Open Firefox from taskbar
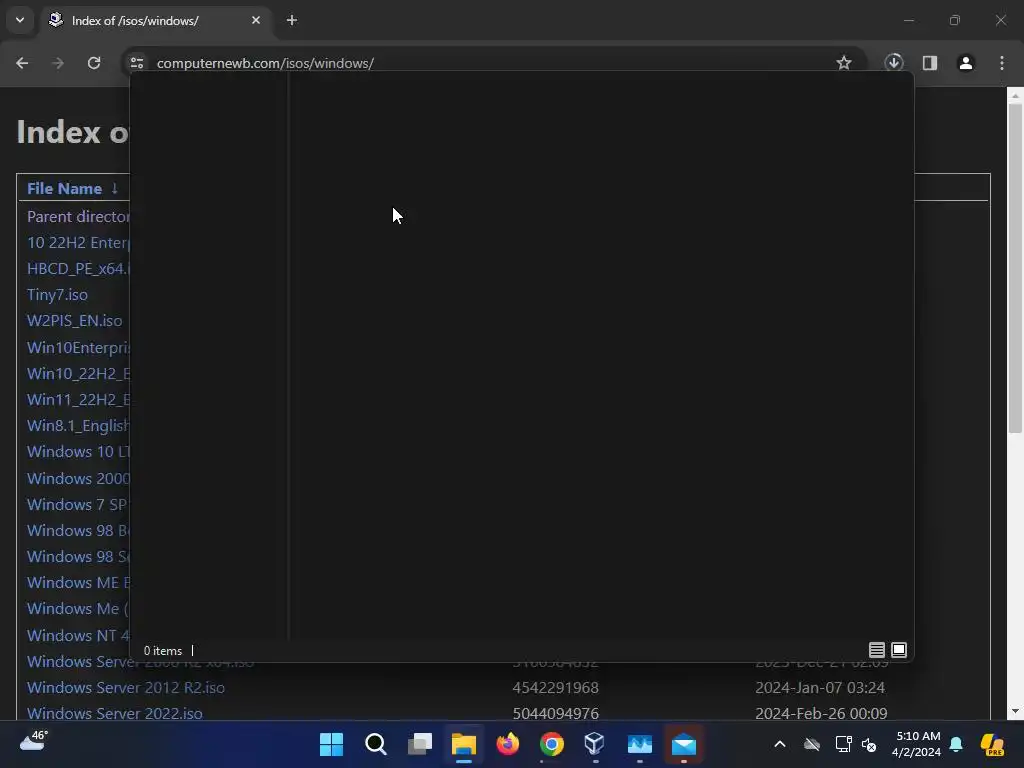This screenshot has width=1024, height=768. tap(507, 744)
